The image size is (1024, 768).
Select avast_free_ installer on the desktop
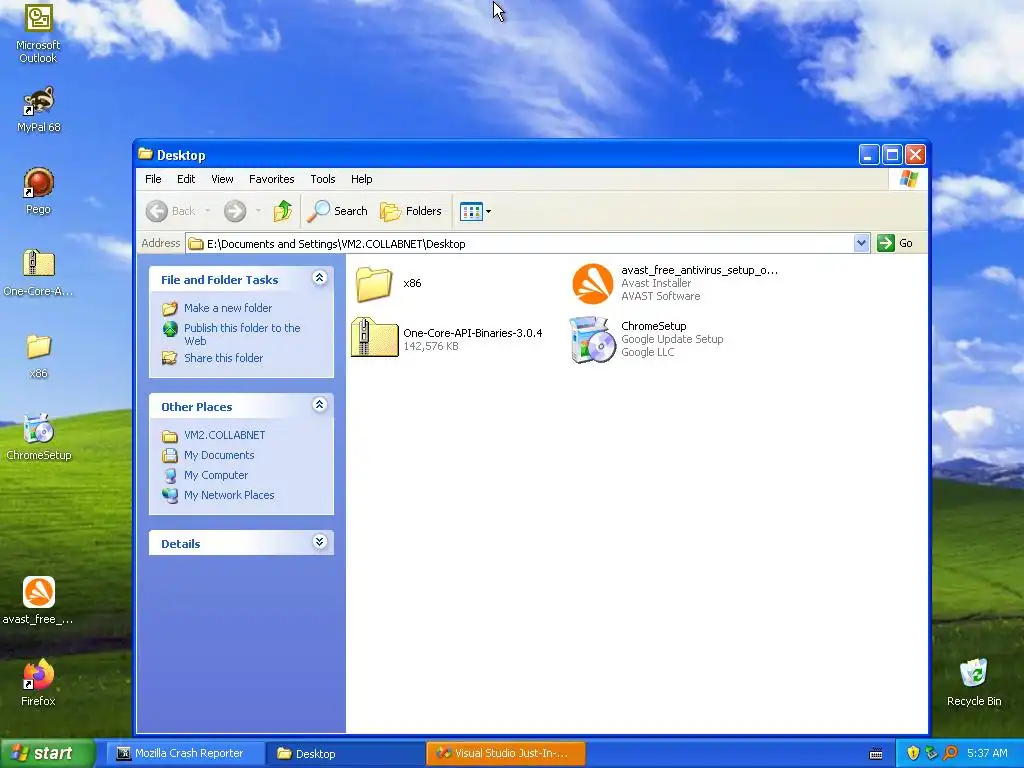pyautogui.click(x=38, y=601)
